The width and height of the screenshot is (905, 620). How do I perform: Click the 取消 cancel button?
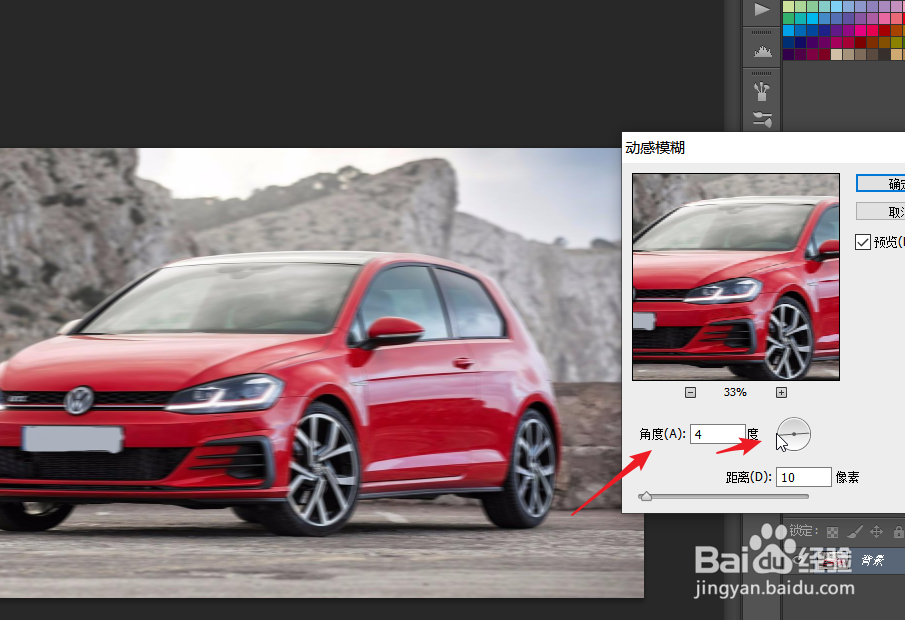[x=880, y=211]
